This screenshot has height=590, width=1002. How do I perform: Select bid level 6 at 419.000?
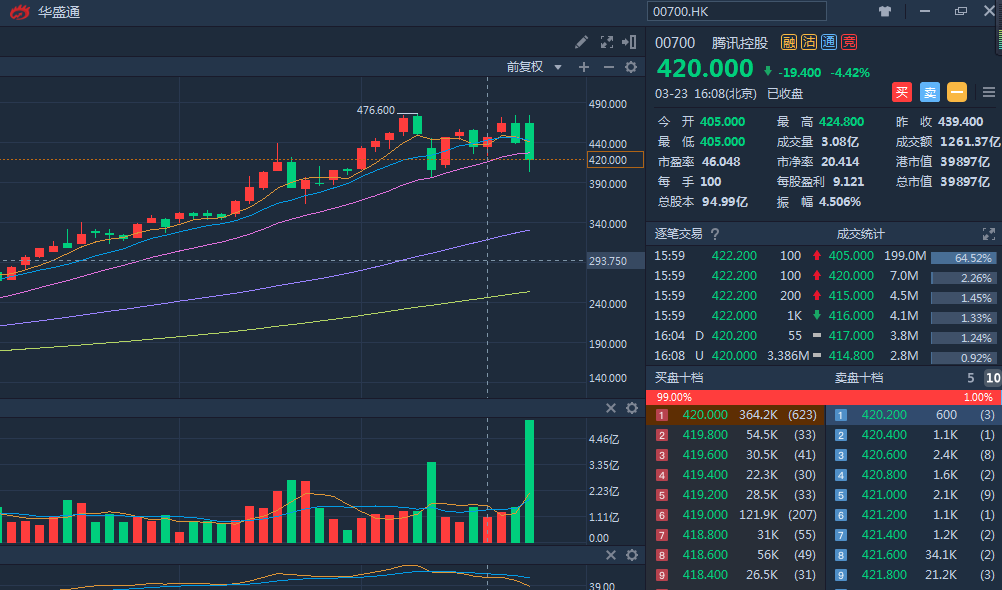click(x=736, y=515)
